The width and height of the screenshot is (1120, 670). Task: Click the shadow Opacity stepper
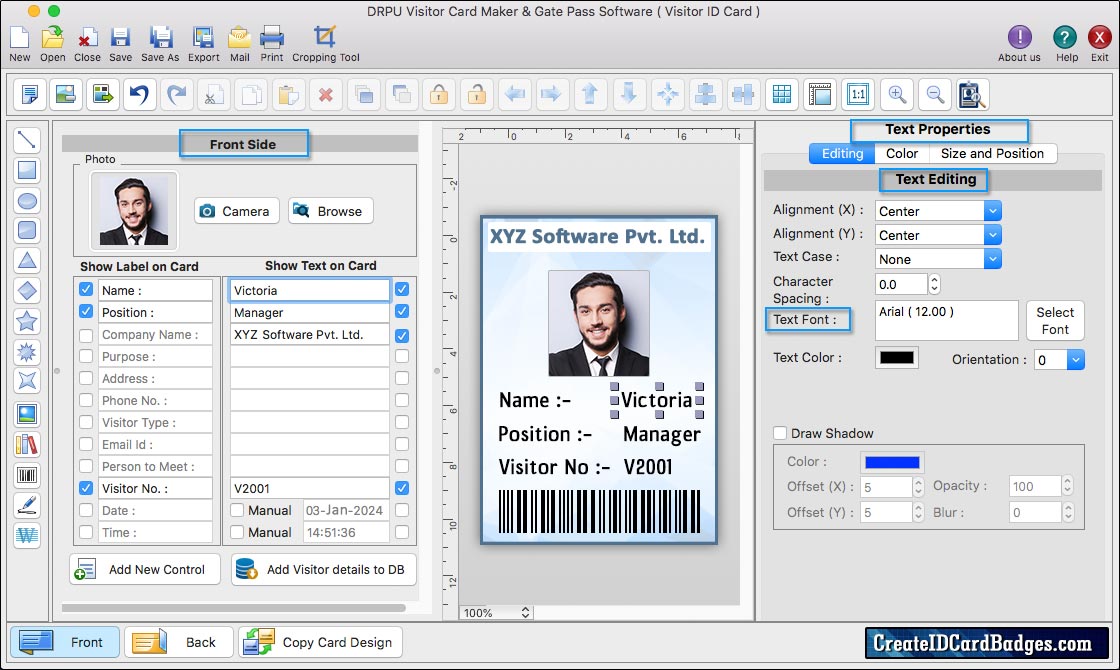tap(1067, 486)
